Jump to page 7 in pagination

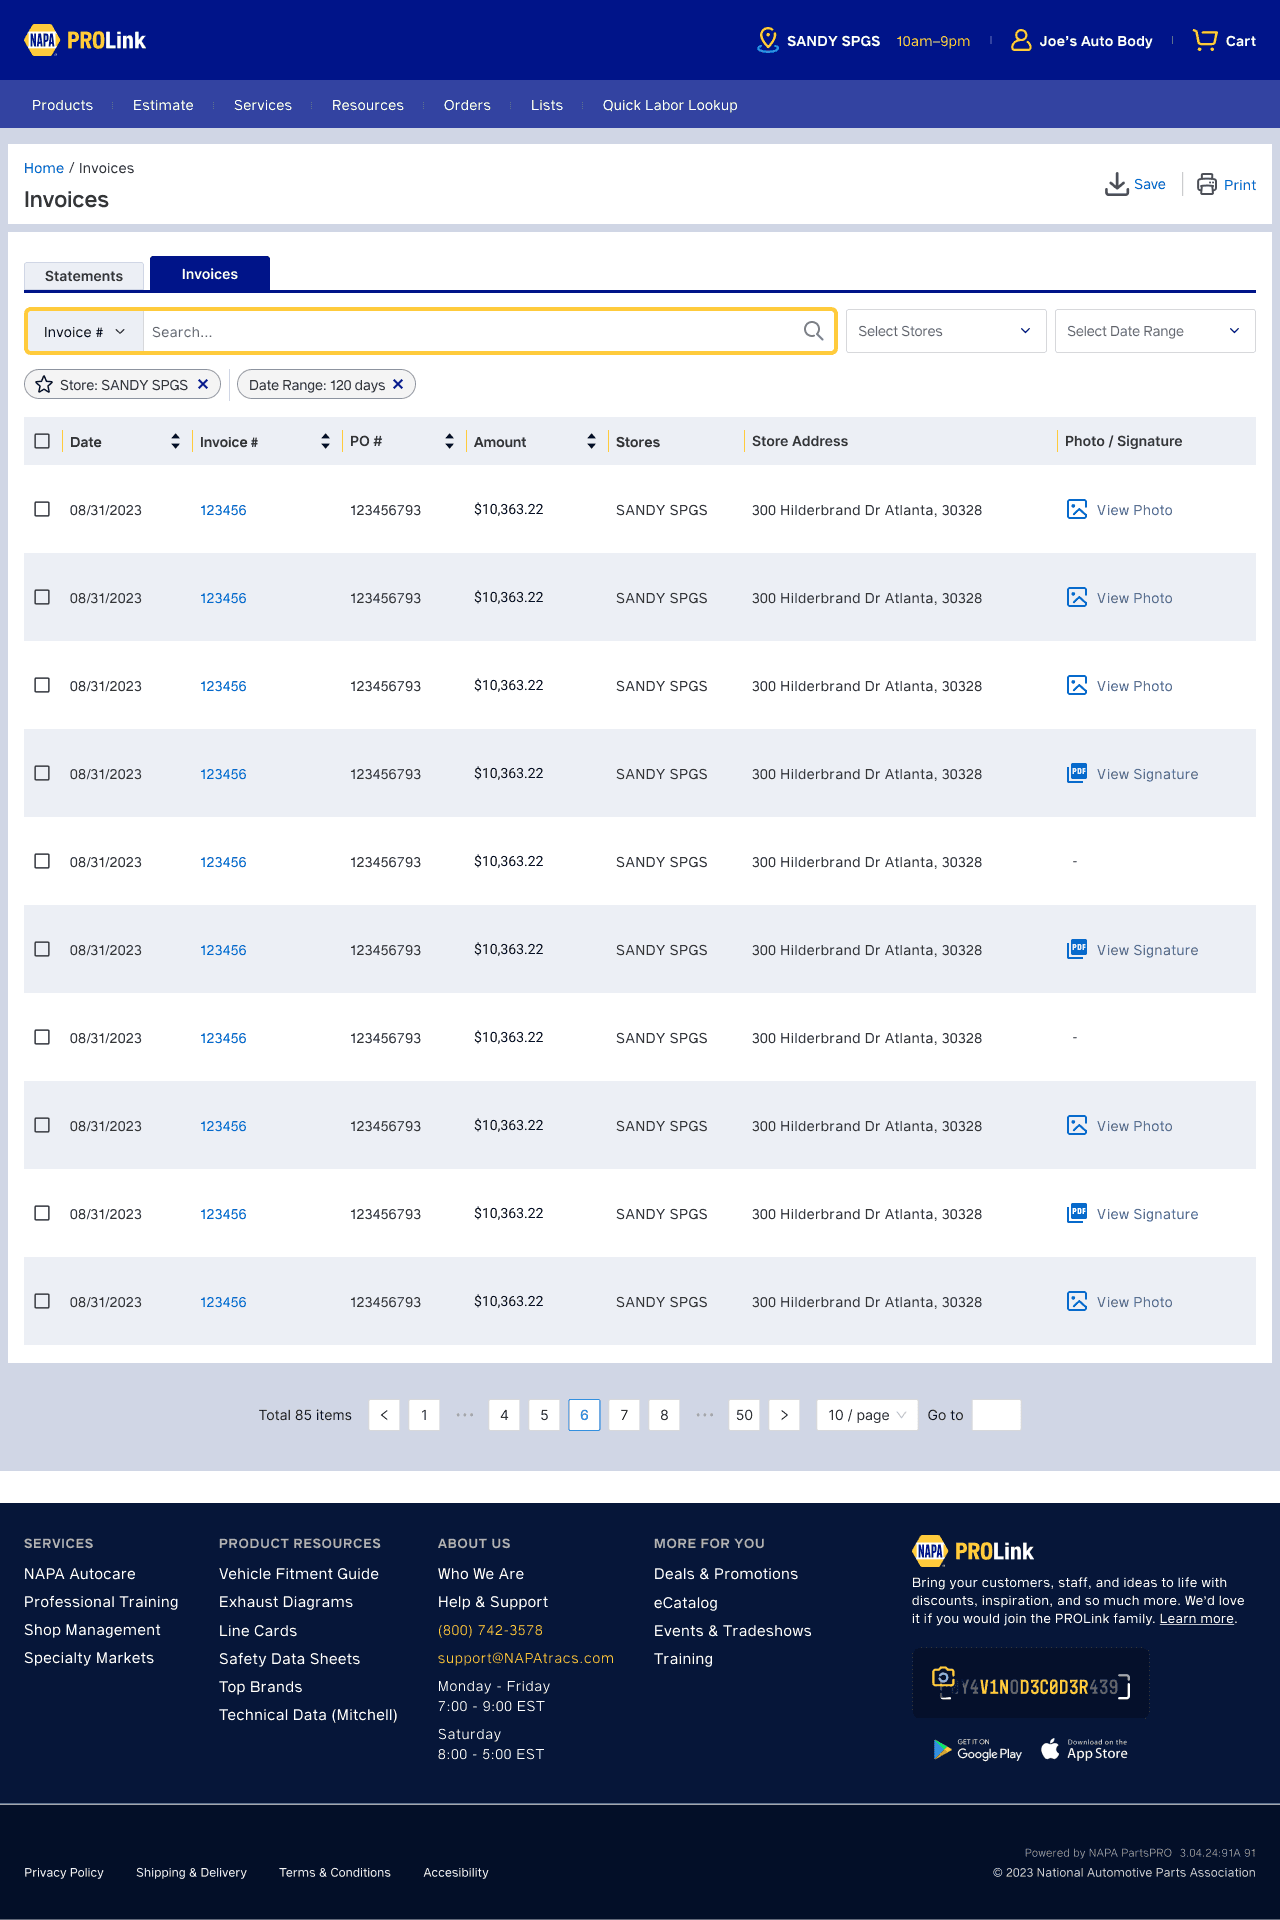coord(624,1415)
